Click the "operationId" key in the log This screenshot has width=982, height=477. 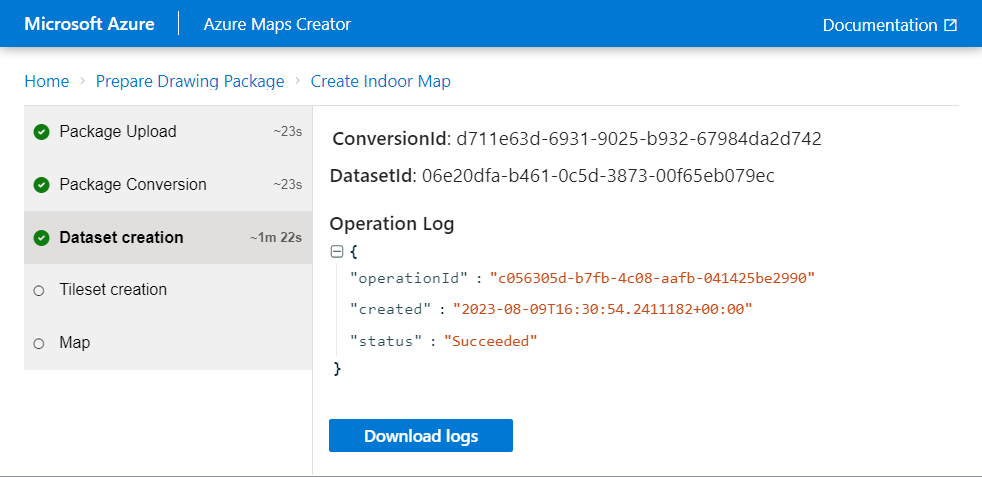click(409, 278)
